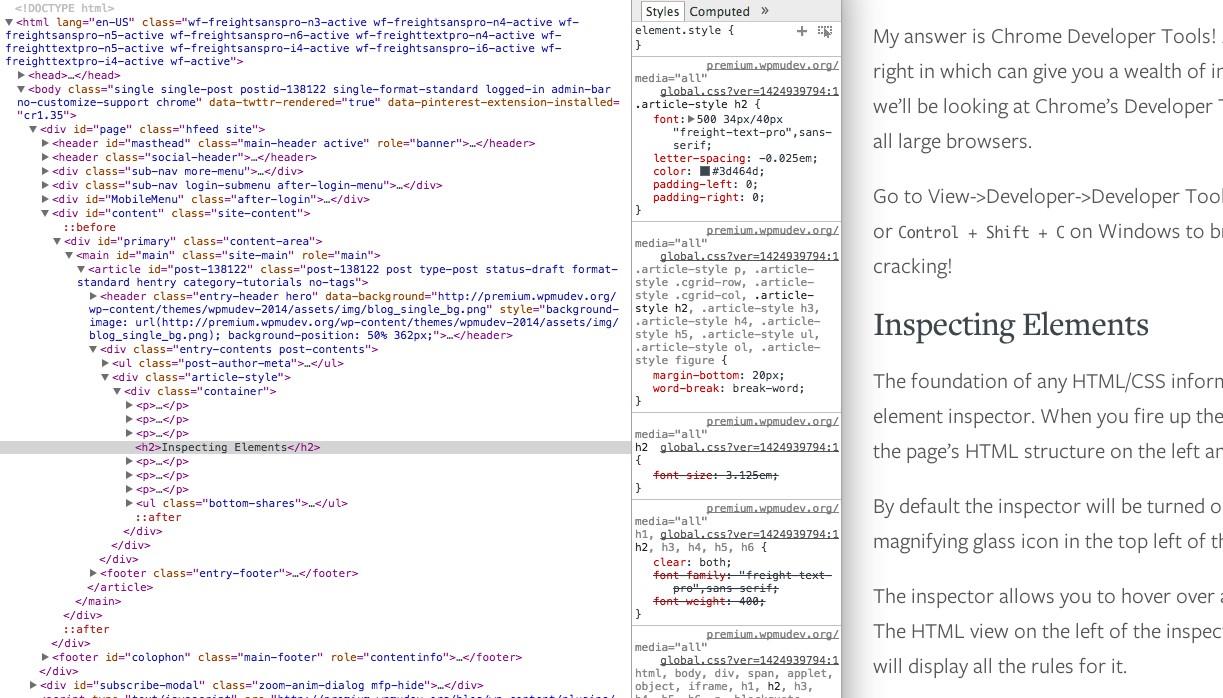Expand the font shorthand property triangle

[689, 120]
